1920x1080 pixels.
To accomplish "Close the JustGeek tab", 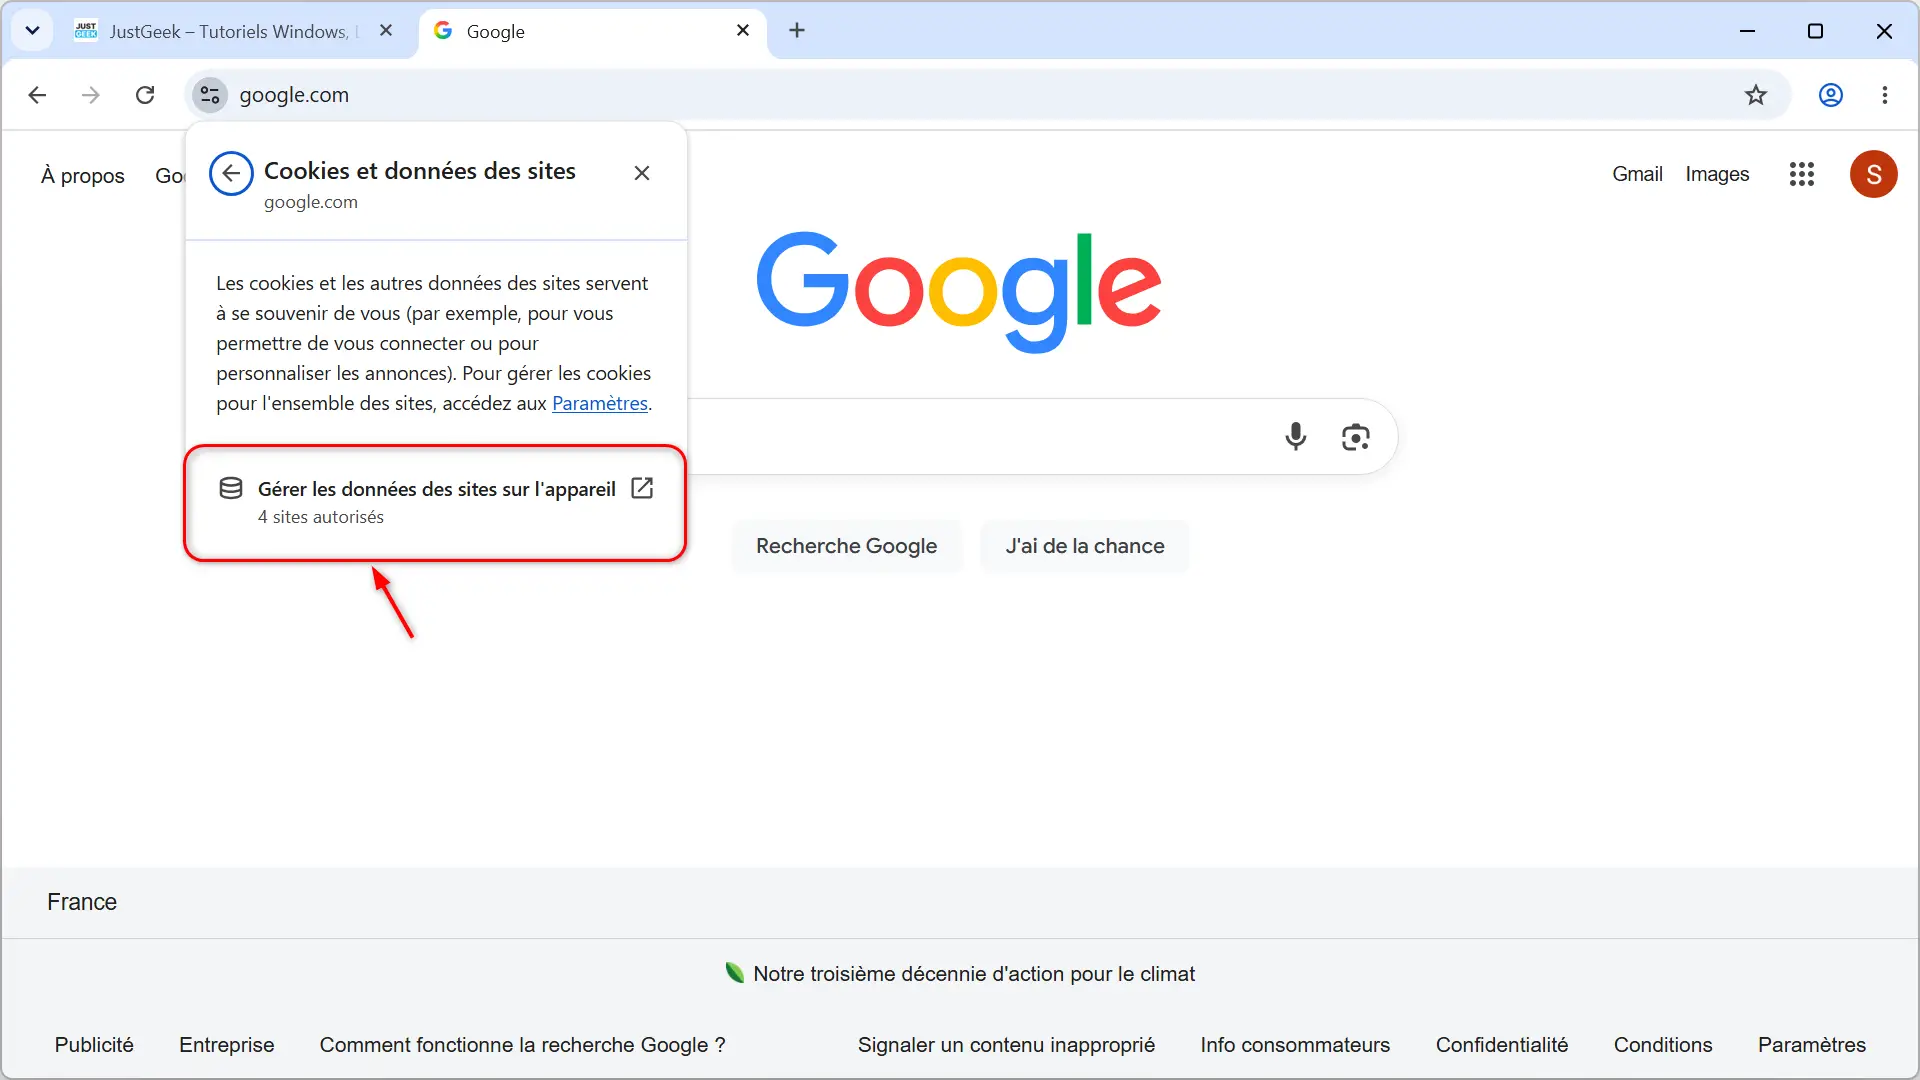I will point(386,31).
